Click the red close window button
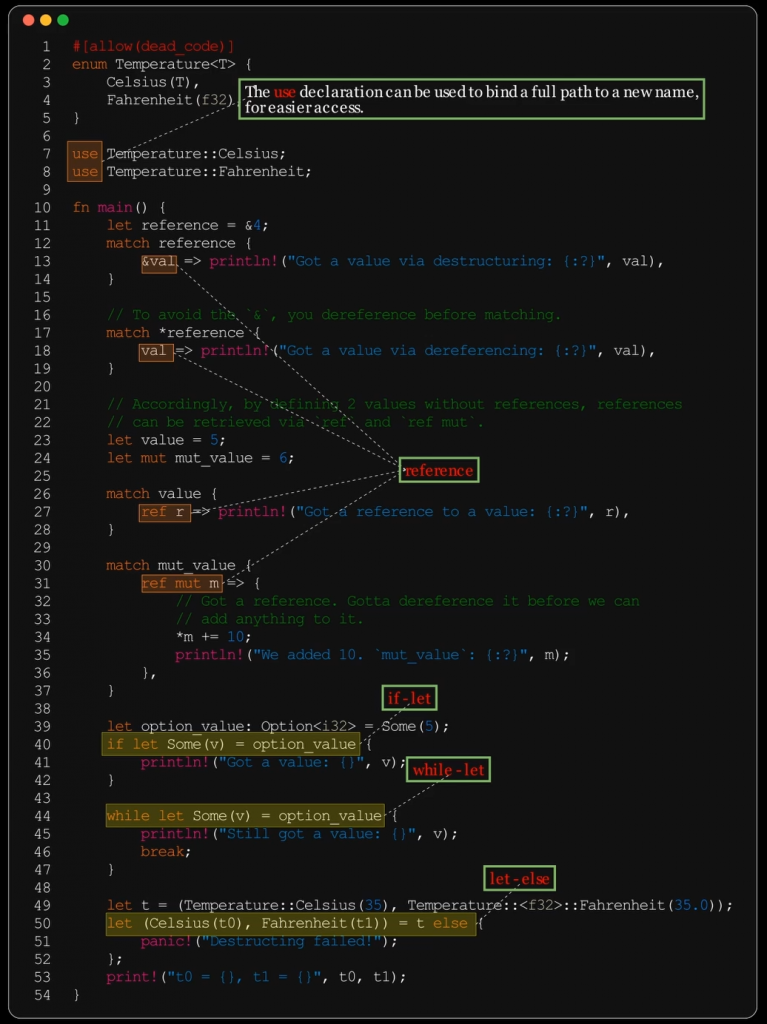The height and width of the screenshot is (1024, 767). [28, 20]
